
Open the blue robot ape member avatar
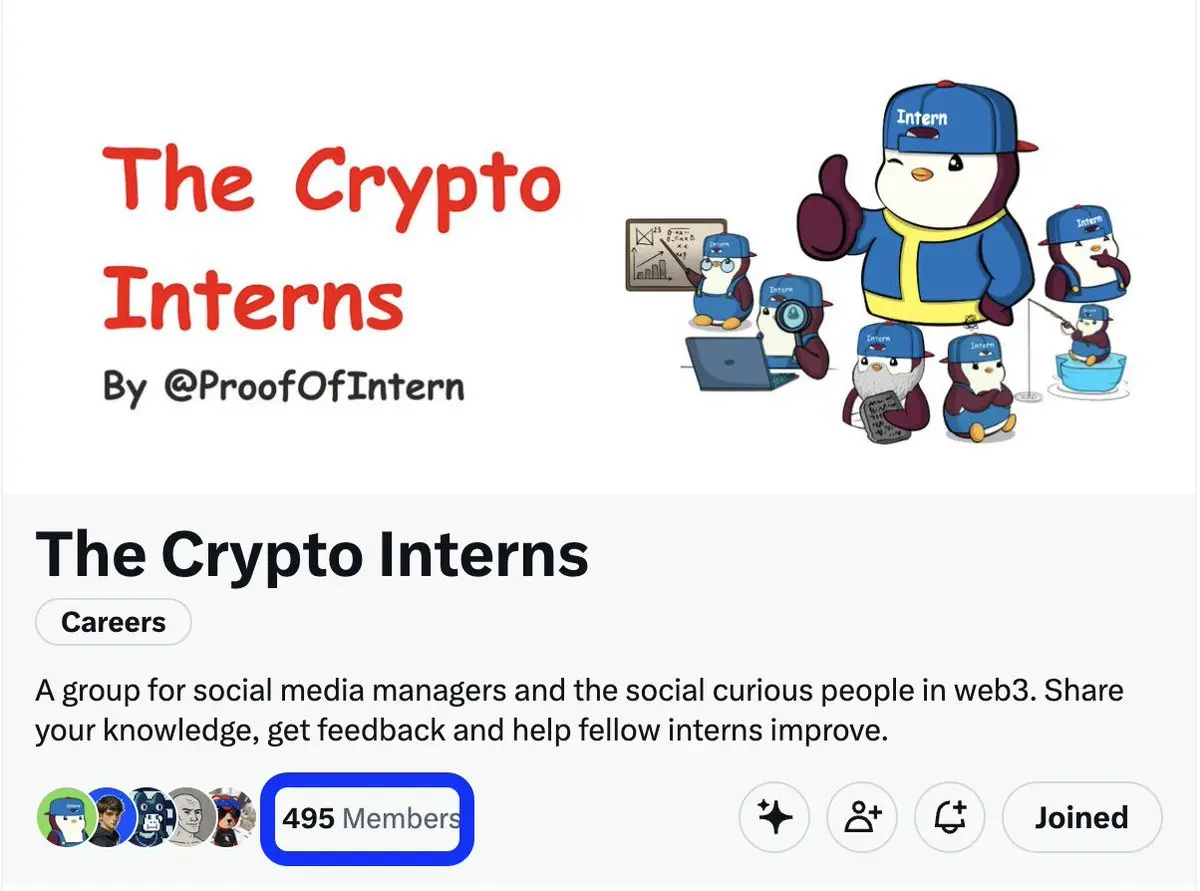click(149, 817)
